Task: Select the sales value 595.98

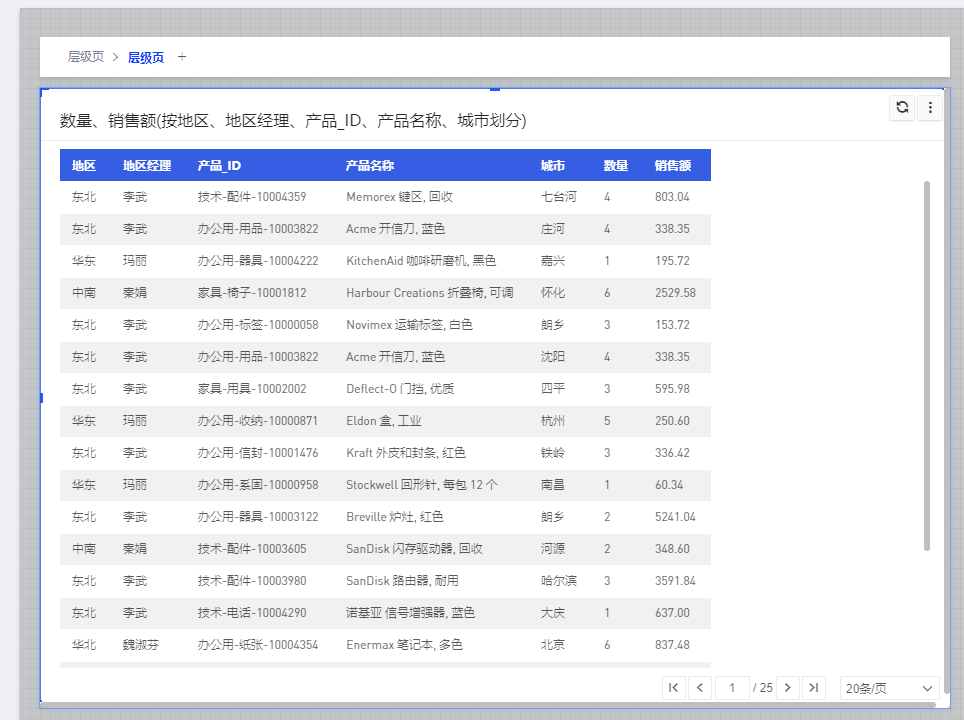Action: click(x=672, y=389)
